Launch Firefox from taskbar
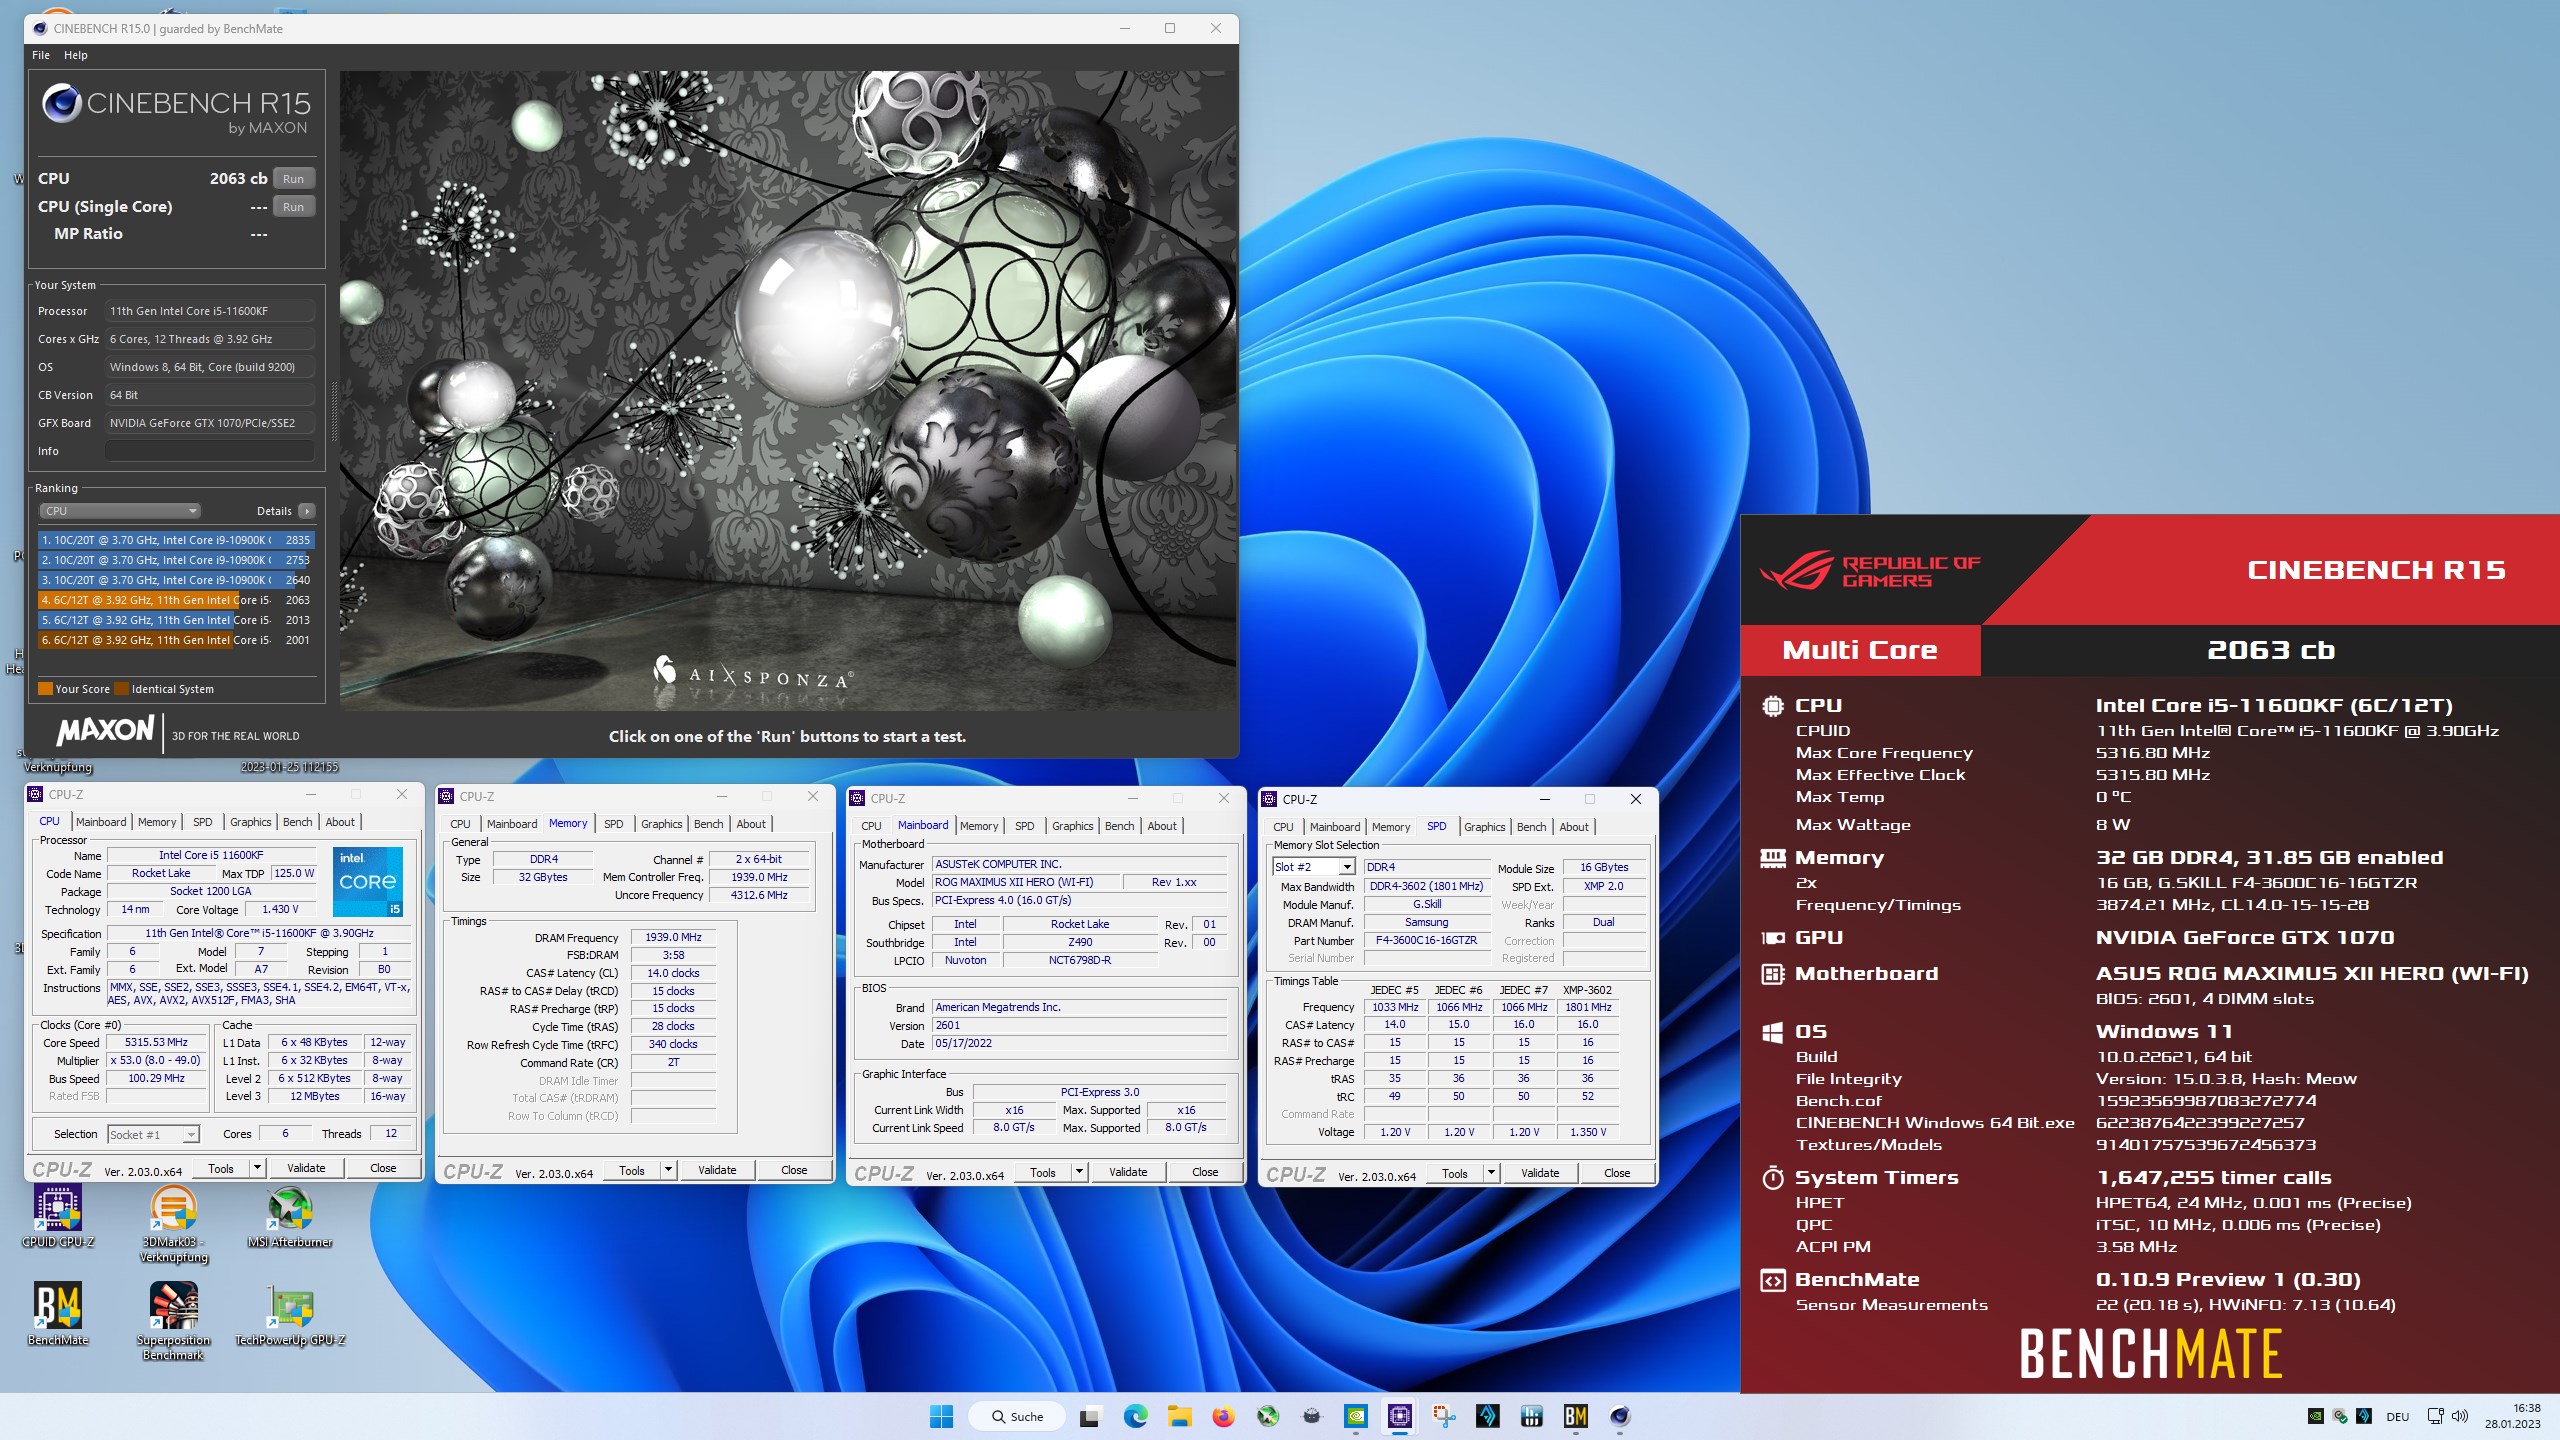 (1223, 1416)
